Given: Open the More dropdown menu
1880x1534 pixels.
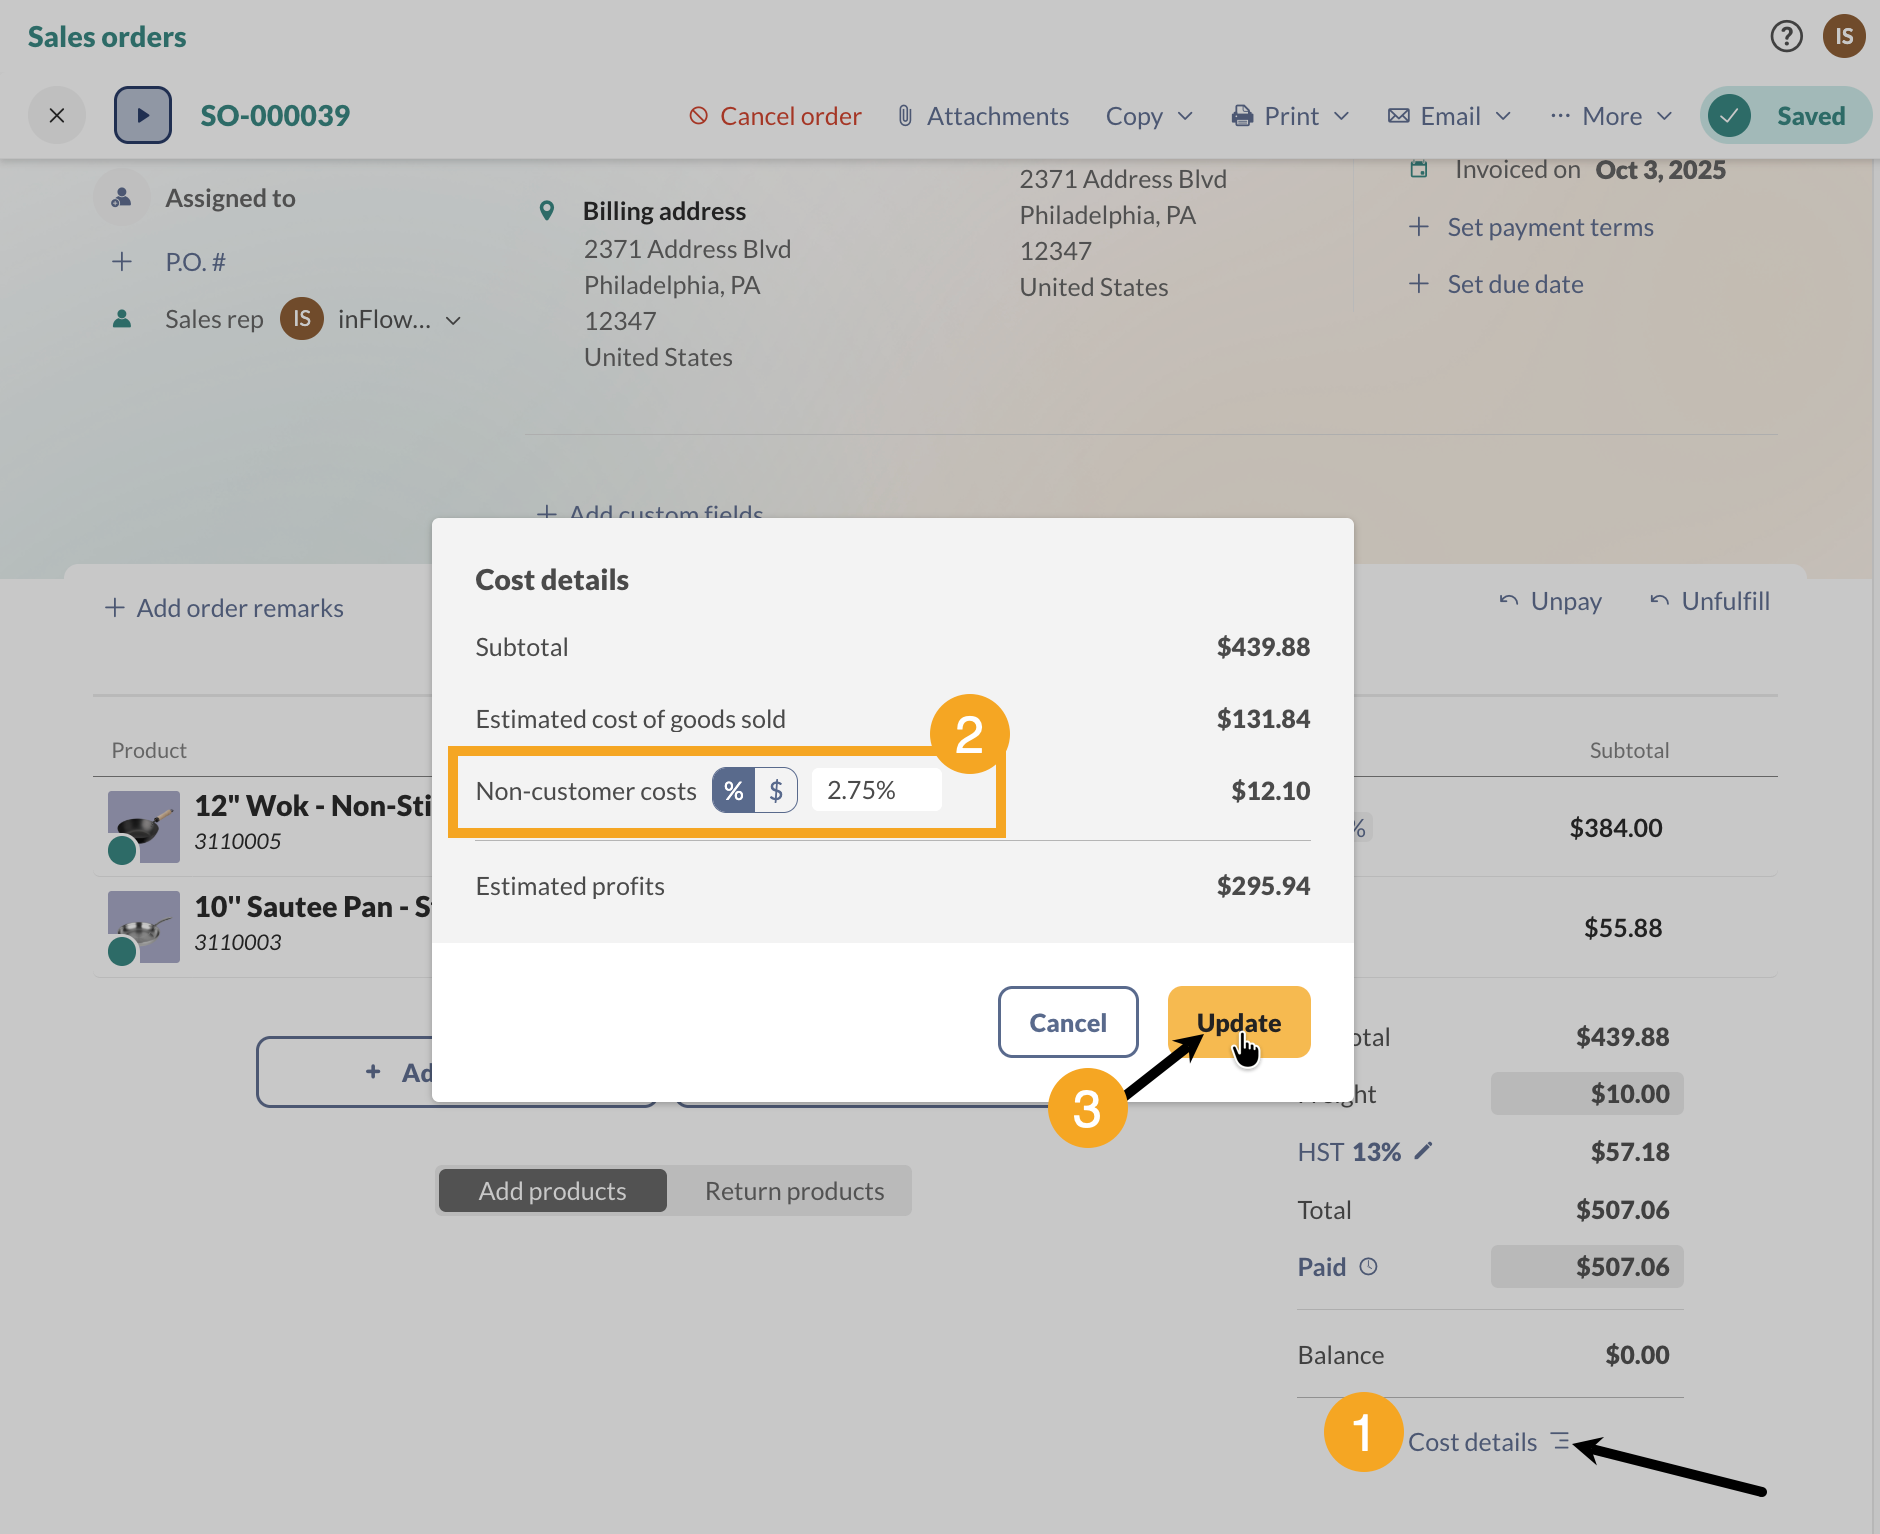Looking at the screenshot, I should [1610, 115].
